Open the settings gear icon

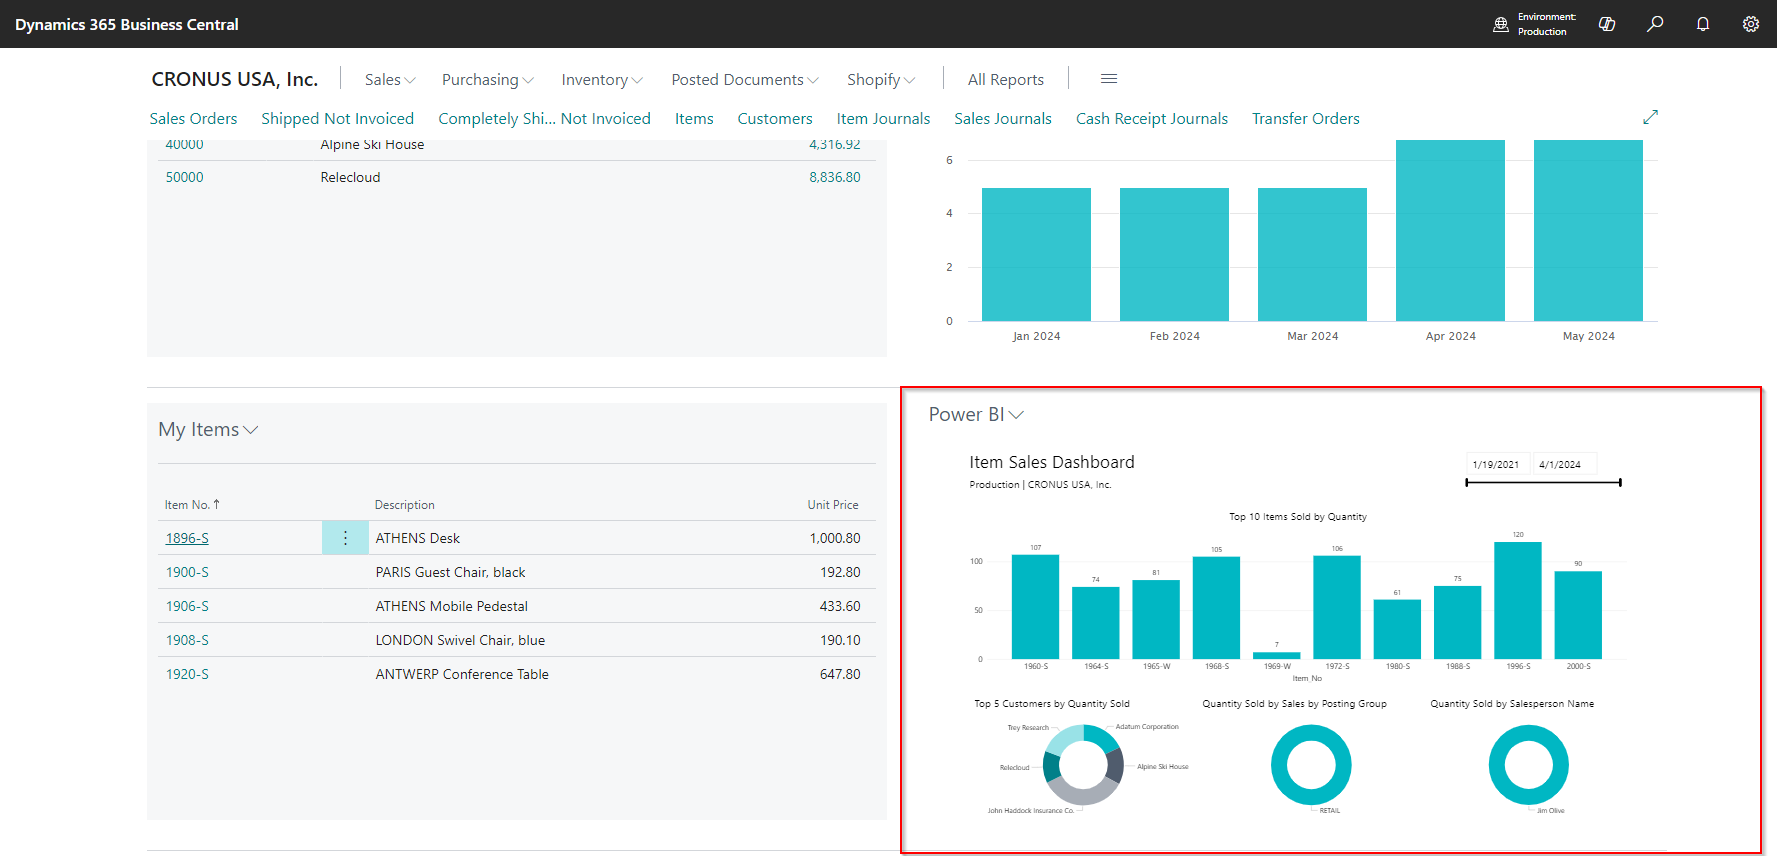(x=1751, y=24)
